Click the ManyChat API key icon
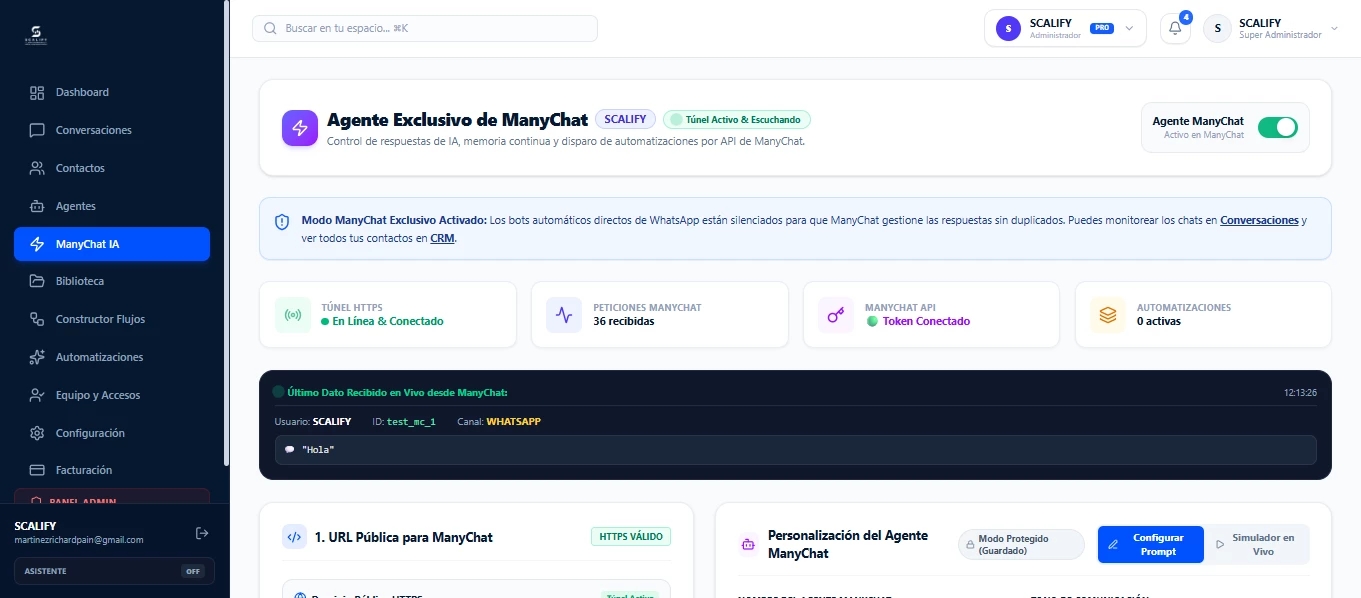This screenshot has width=1361, height=598. point(836,315)
